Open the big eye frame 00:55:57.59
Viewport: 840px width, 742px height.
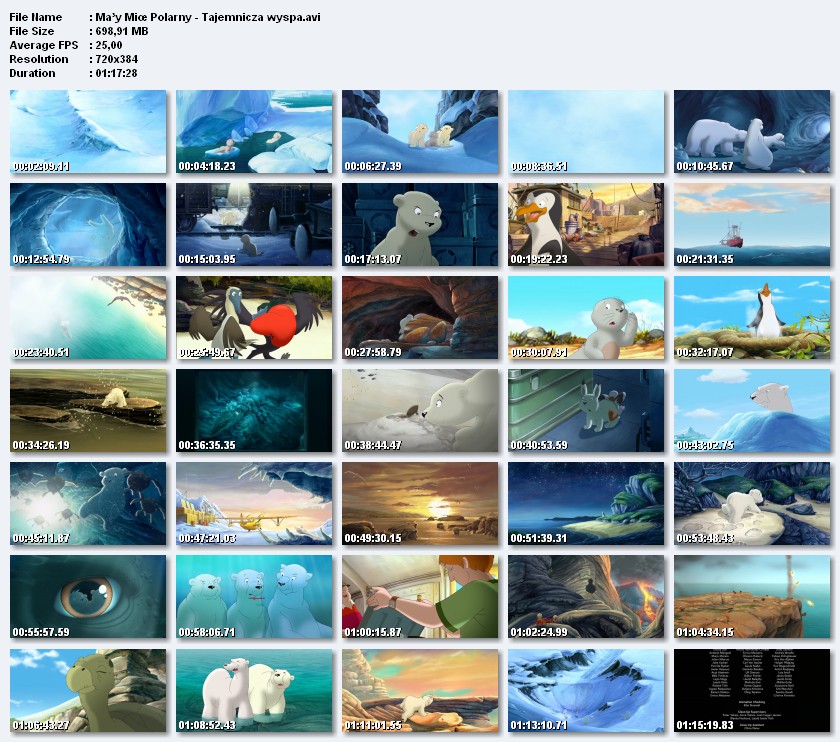click(x=88, y=597)
